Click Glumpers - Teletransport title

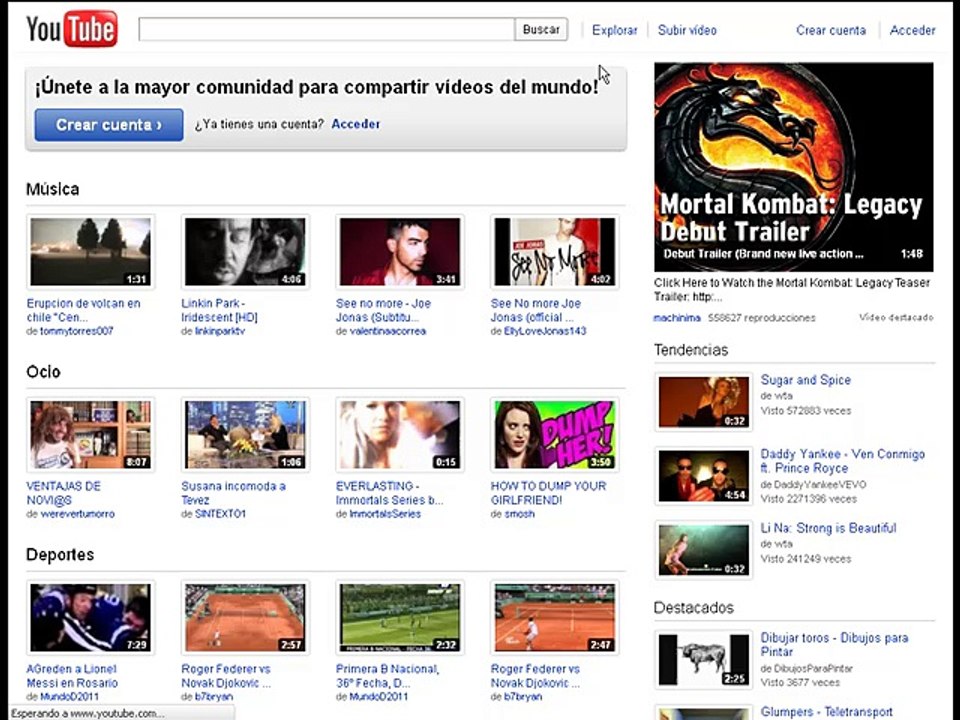[x=827, y=712]
